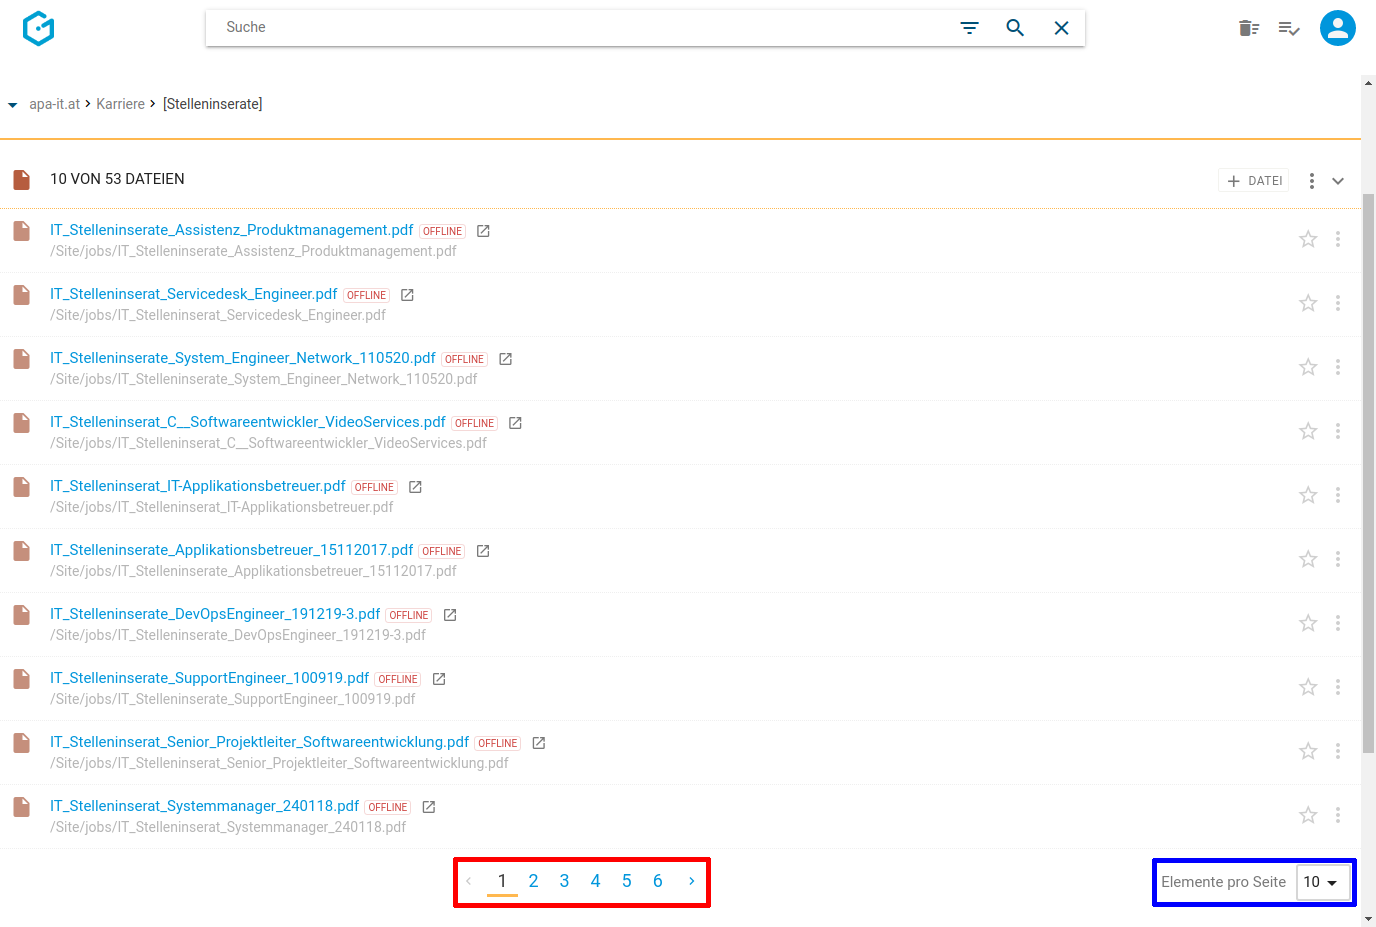Open the trash list icon in header
This screenshot has height=927, width=1376.
point(1249,28)
